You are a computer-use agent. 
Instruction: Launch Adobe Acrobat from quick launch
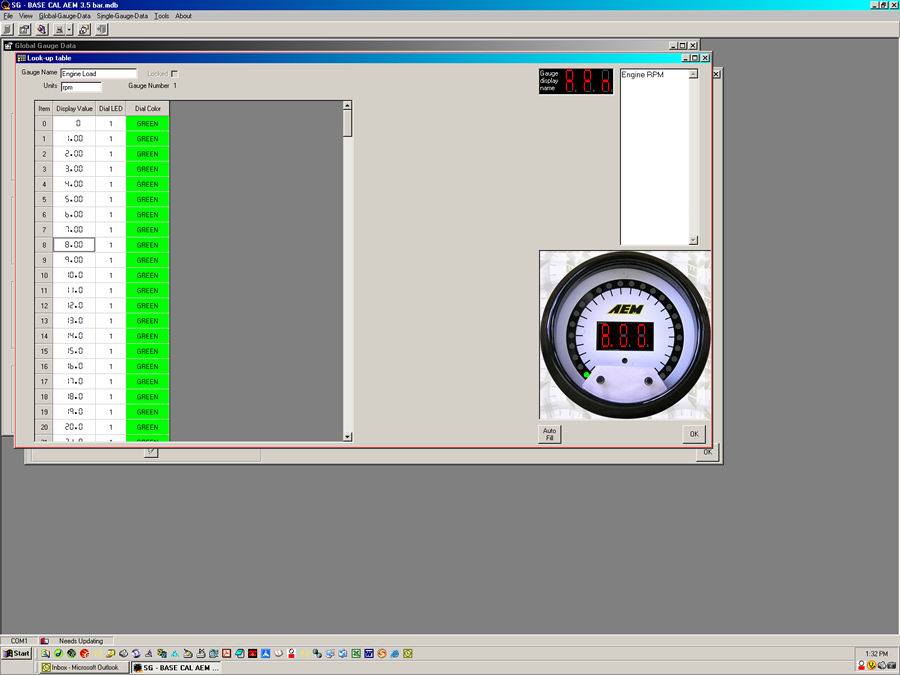point(227,653)
